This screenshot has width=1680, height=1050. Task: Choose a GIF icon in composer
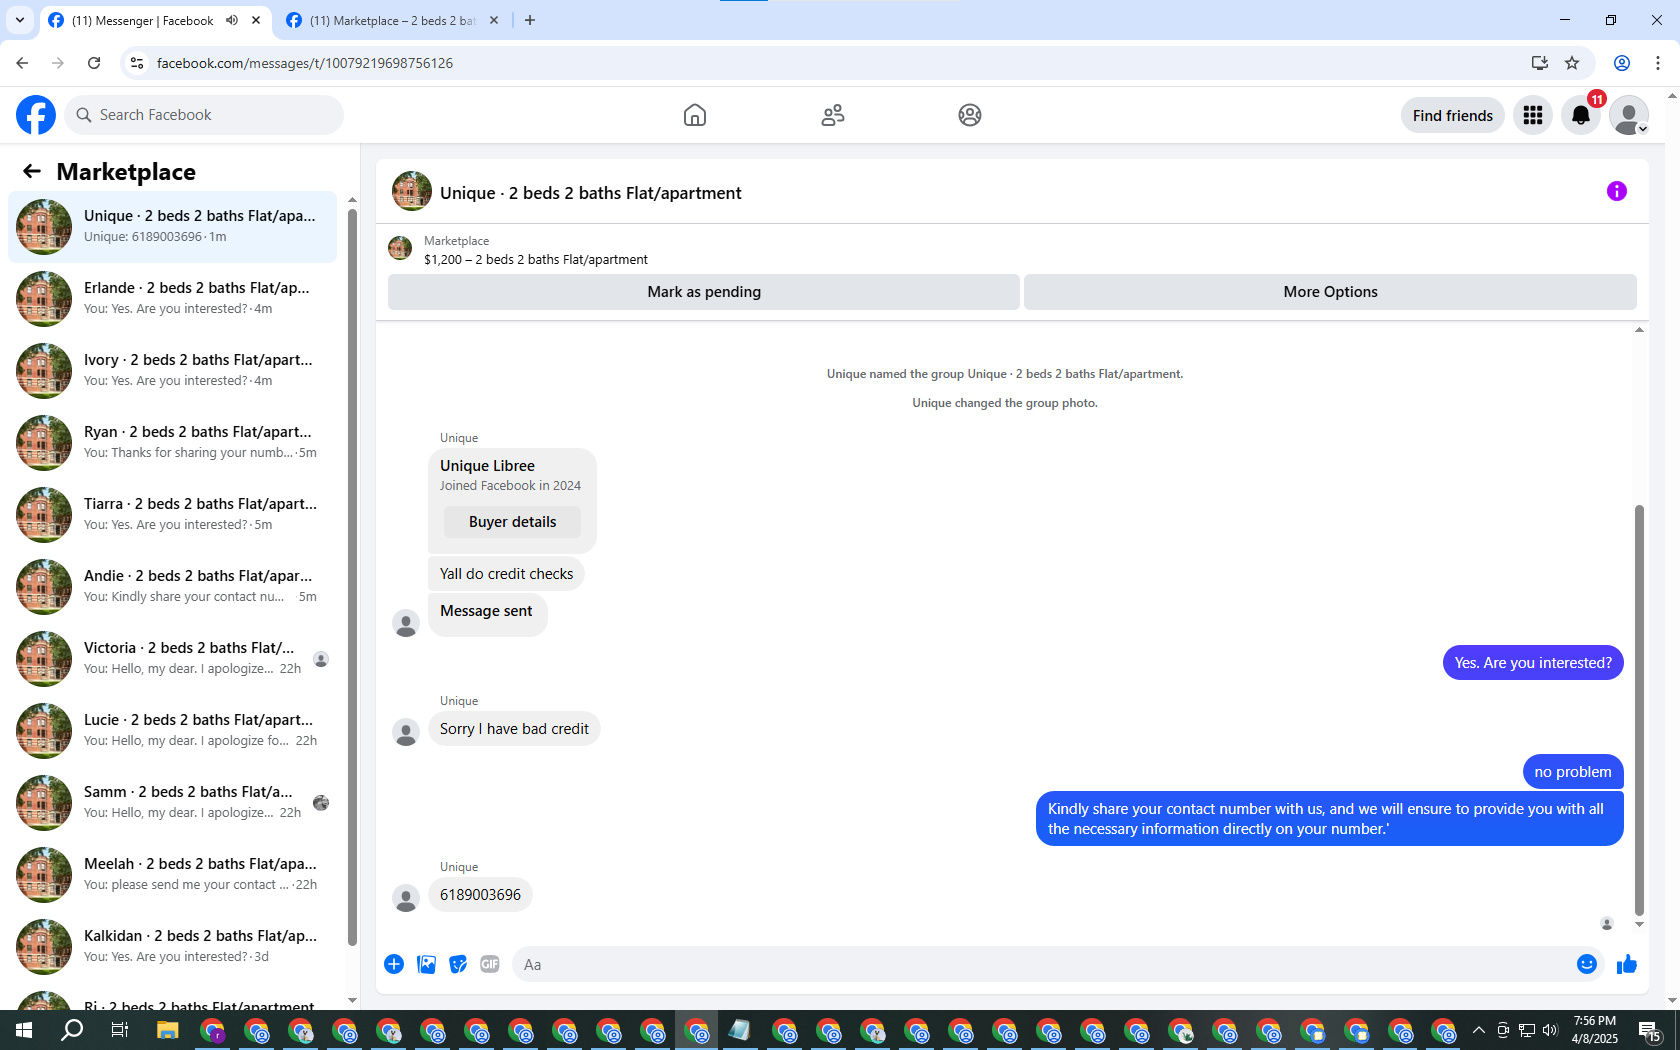coord(490,964)
